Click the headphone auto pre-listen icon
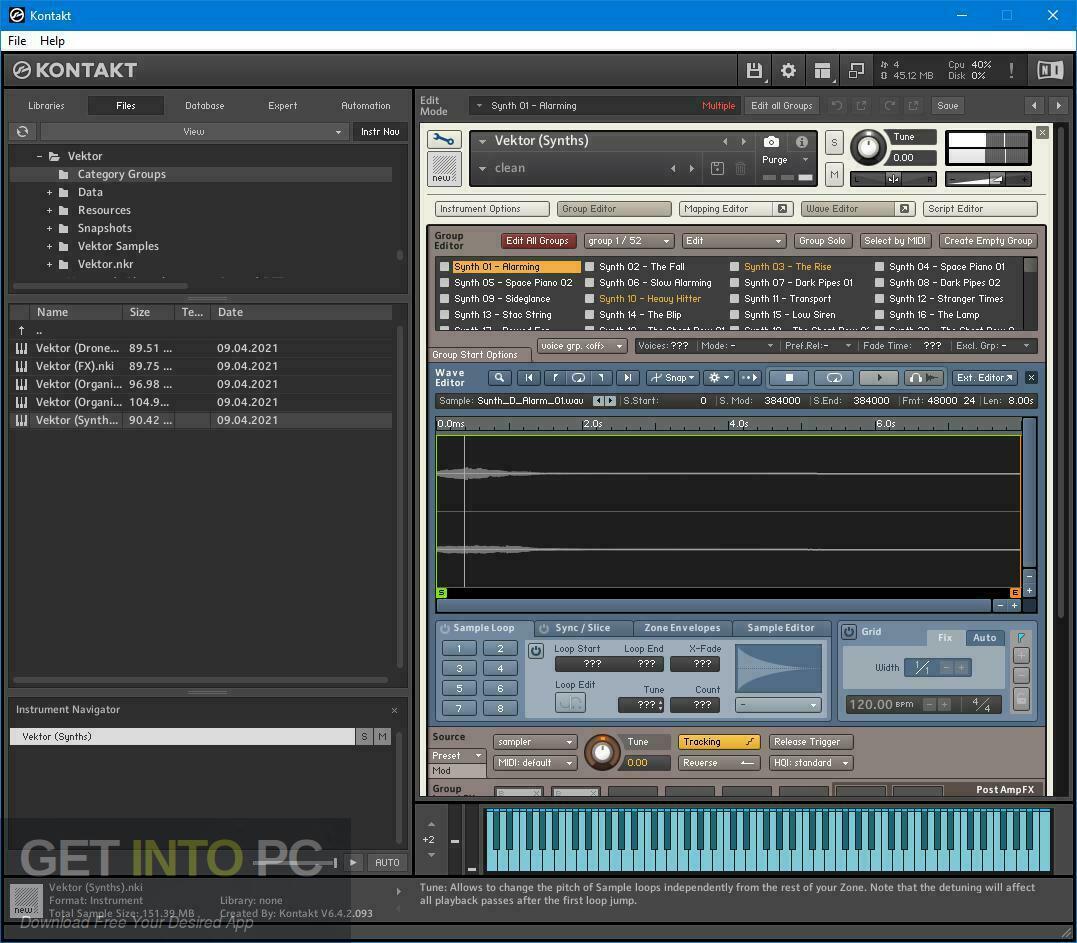The image size is (1077, 943). [x=923, y=377]
